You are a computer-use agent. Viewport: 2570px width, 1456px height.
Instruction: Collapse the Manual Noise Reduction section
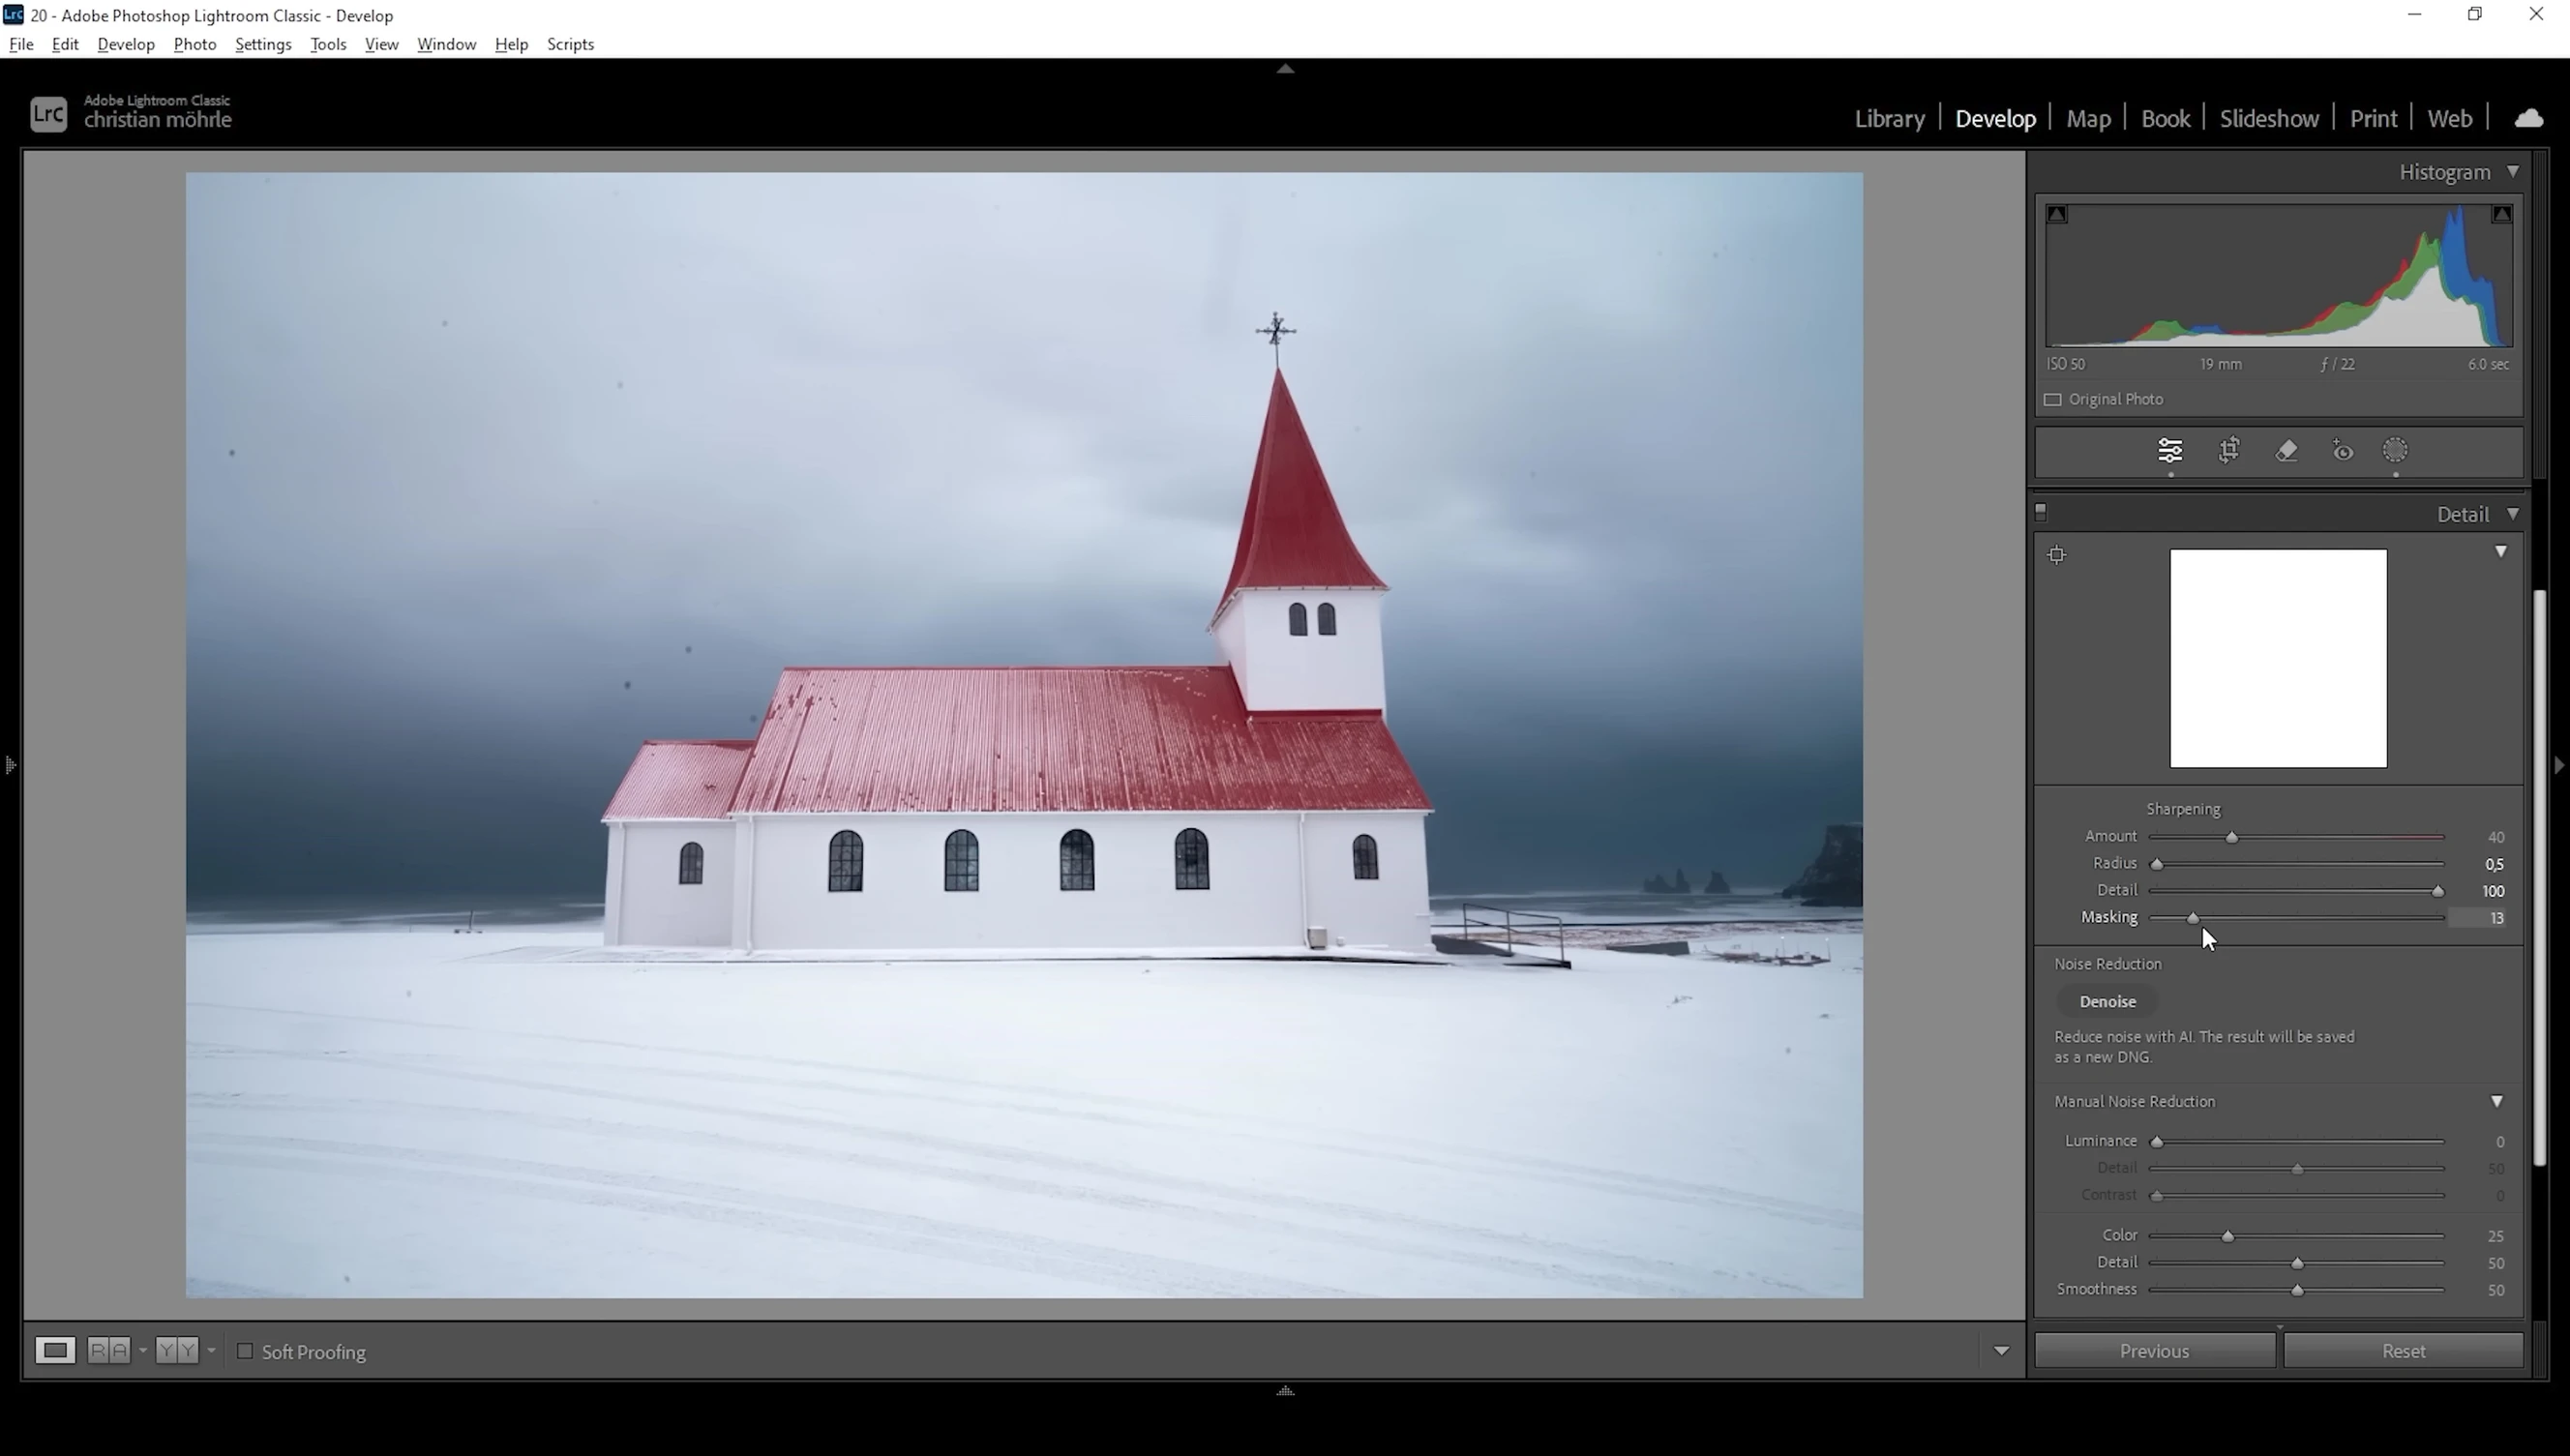(x=2496, y=1101)
